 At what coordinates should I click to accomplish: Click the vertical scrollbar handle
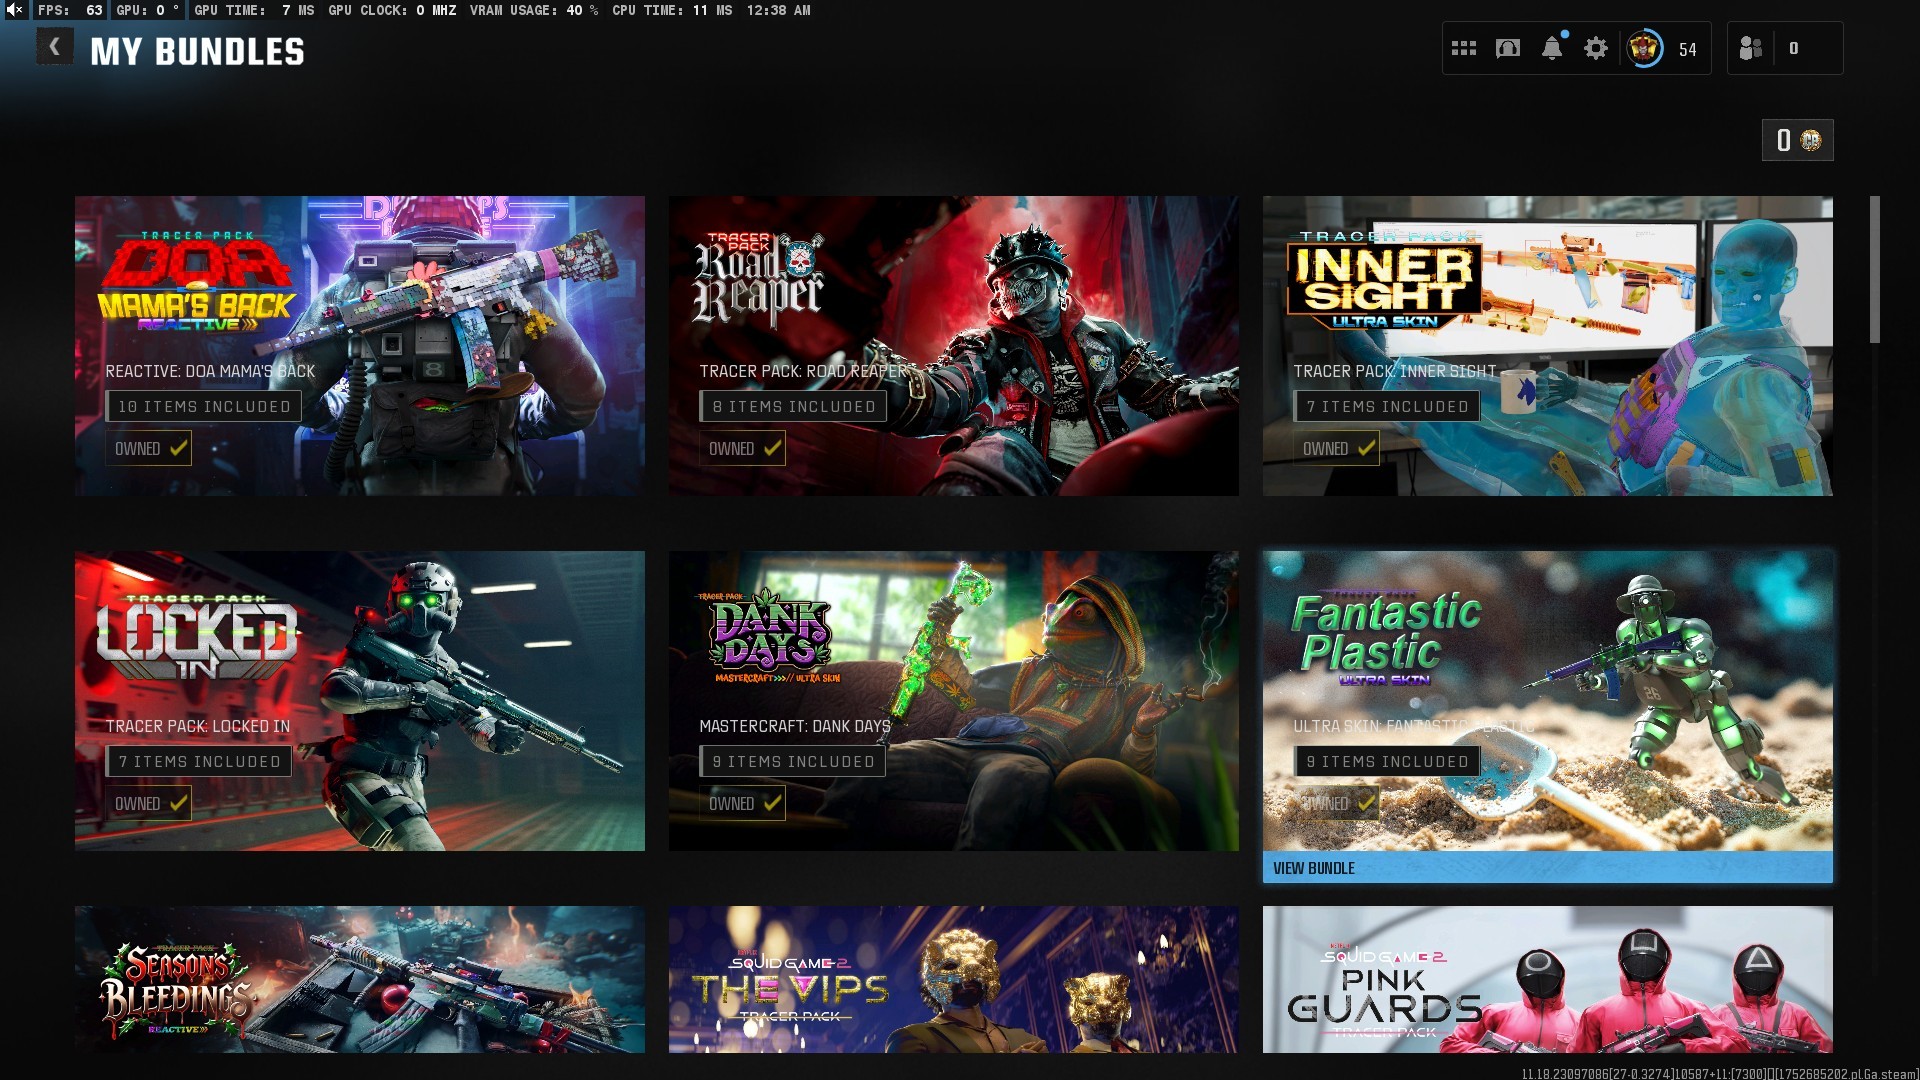coord(1875,270)
